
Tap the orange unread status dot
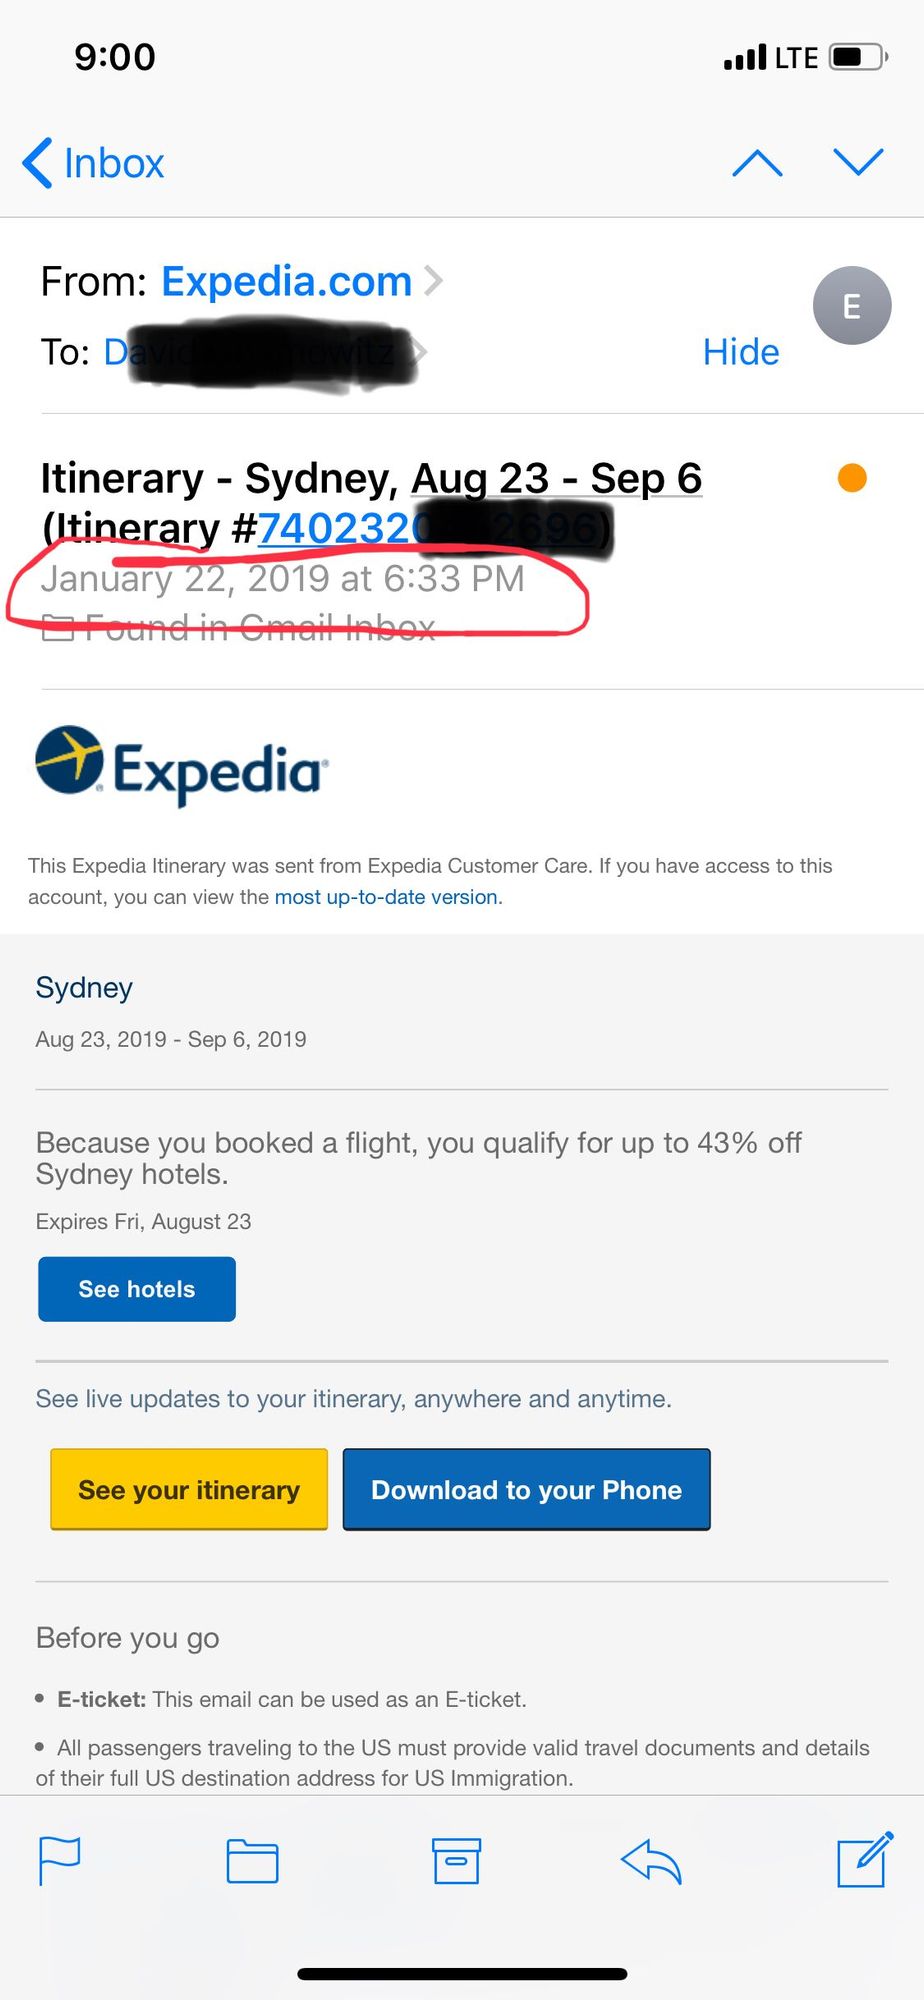tap(852, 478)
